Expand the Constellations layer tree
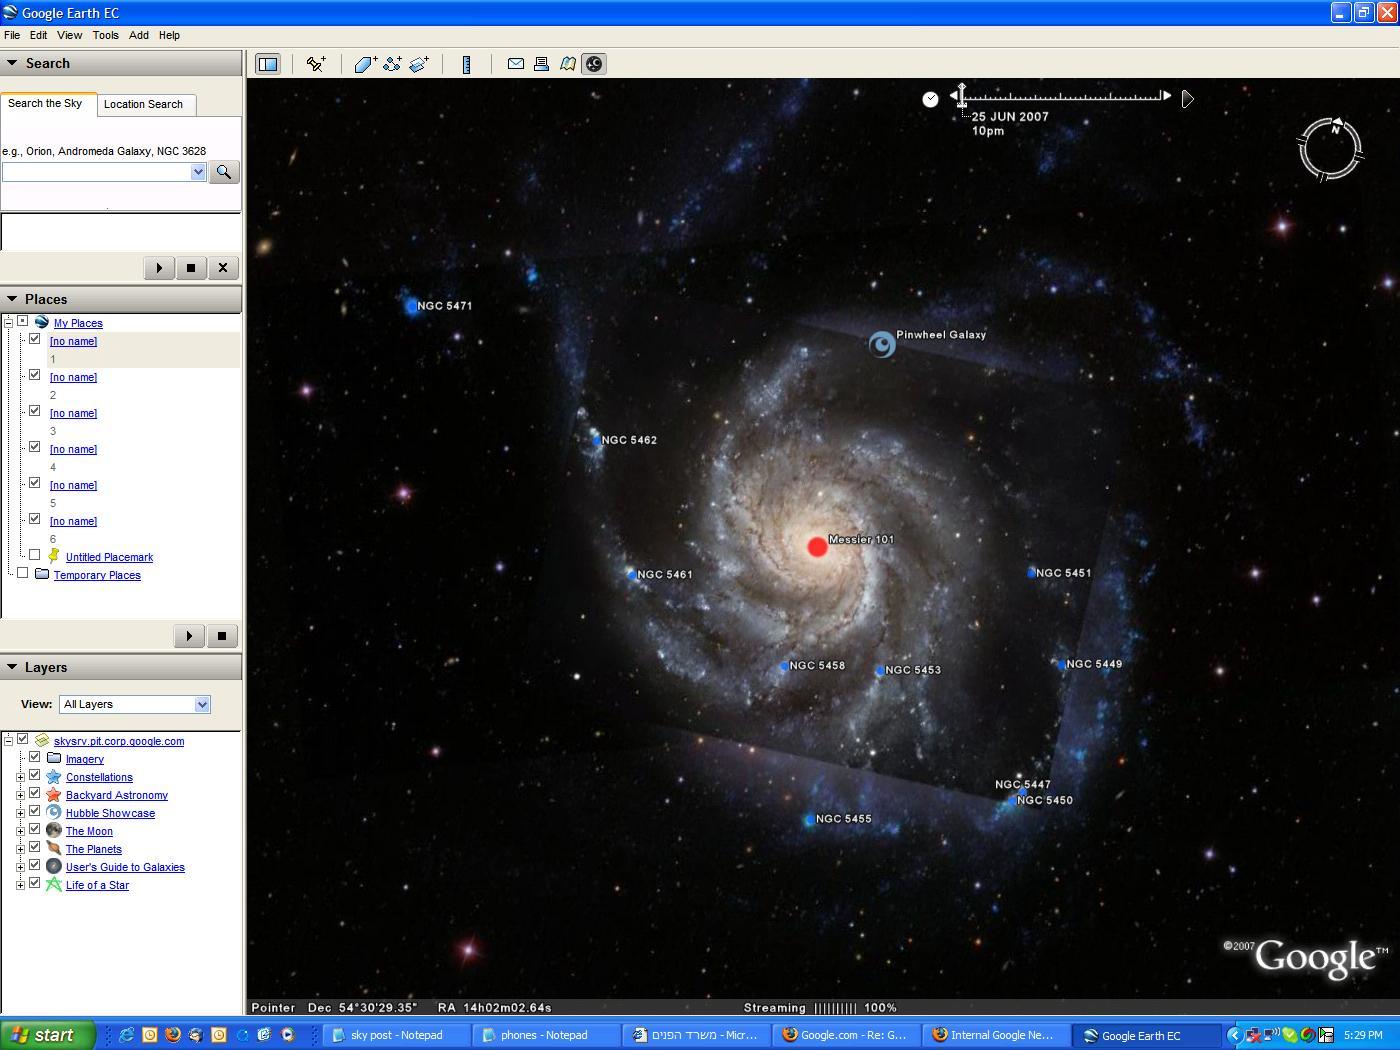This screenshot has height=1050, width=1400. (x=20, y=777)
